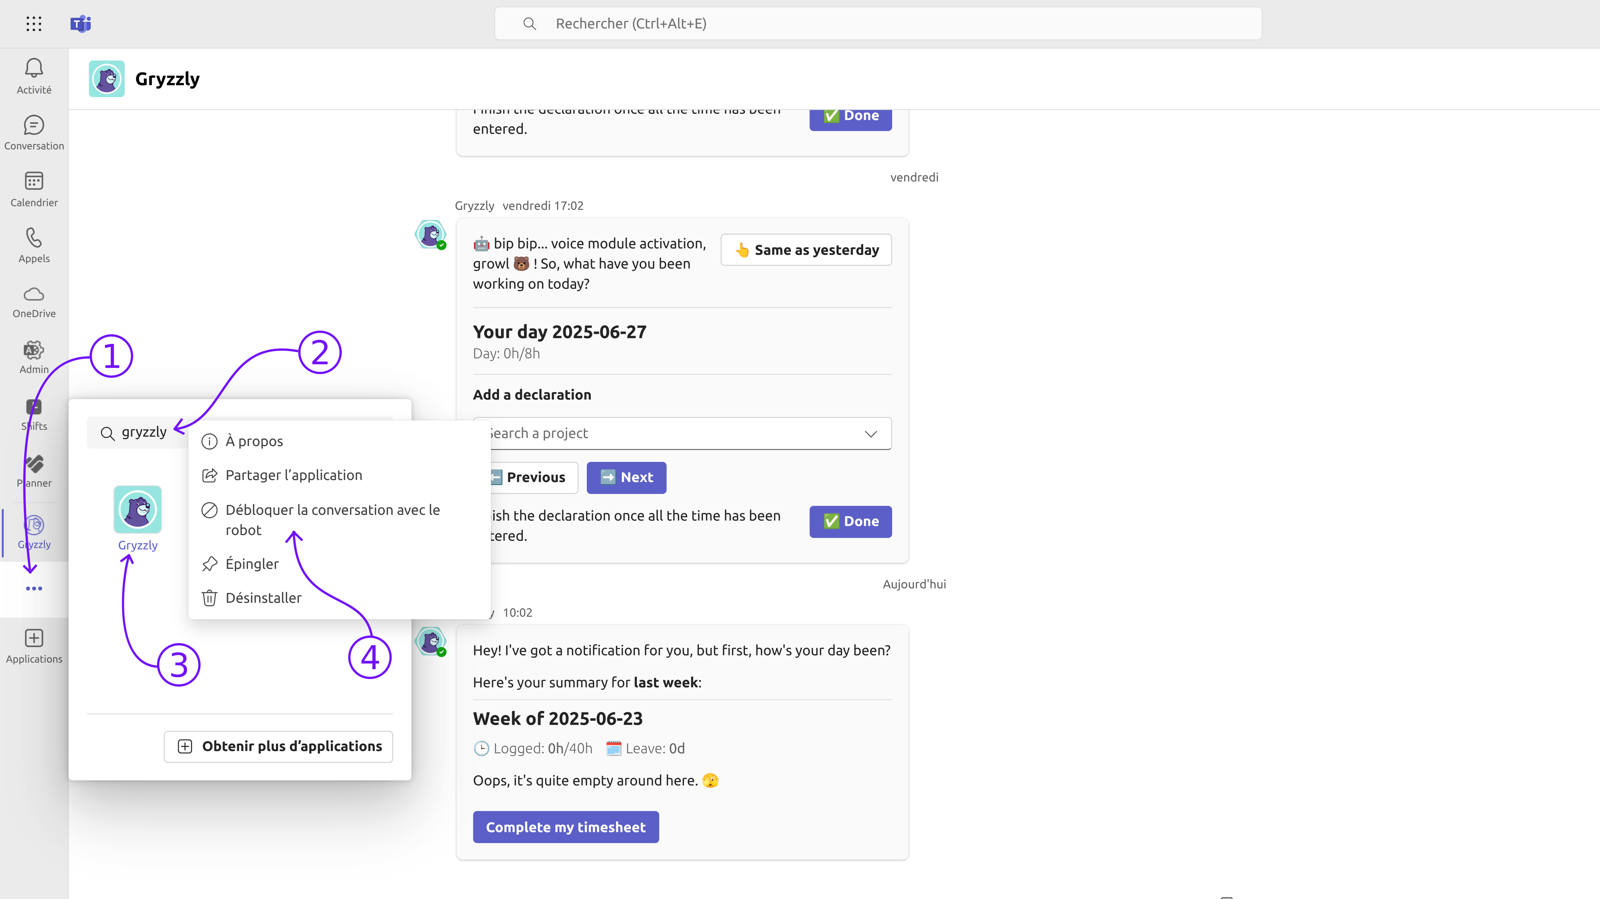Click the Gryzzly avatar in chat header
1600x899 pixels.
point(107,79)
